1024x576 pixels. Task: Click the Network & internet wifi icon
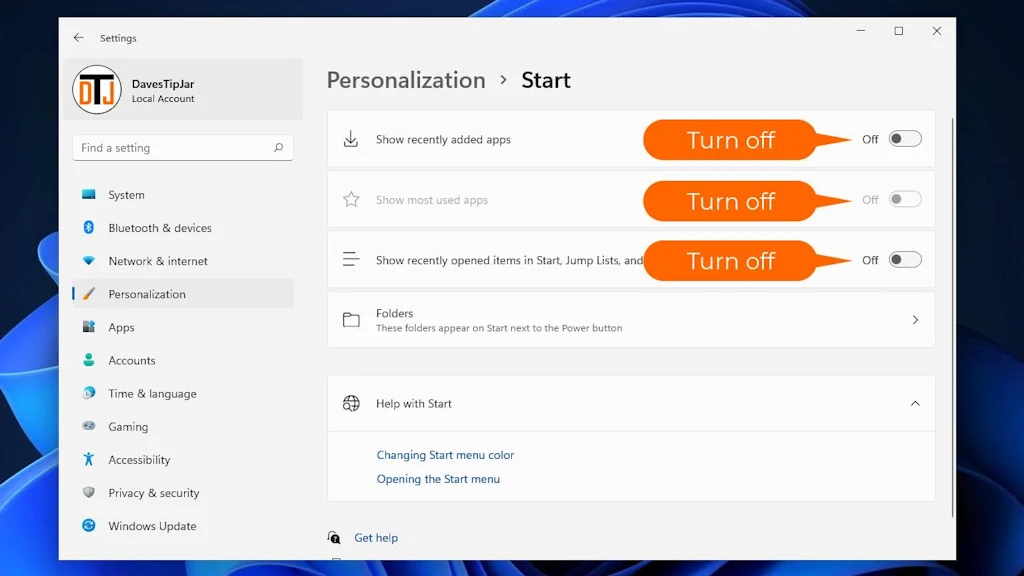(x=89, y=261)
